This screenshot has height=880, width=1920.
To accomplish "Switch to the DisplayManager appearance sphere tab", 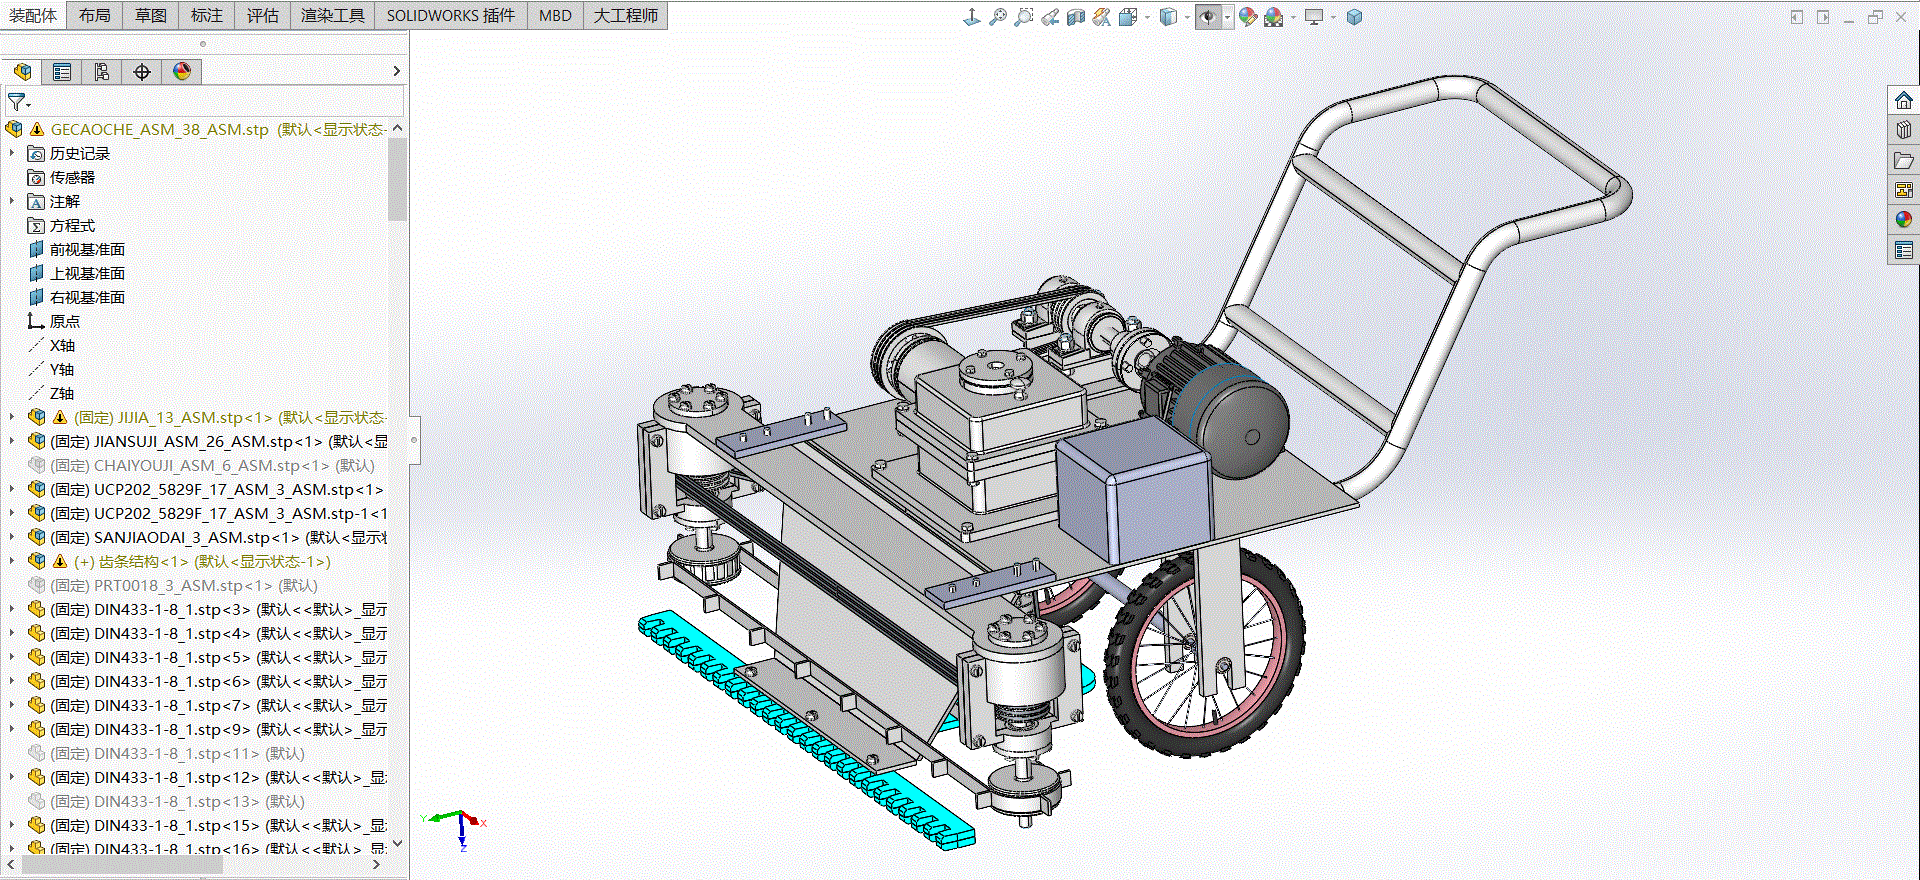I will (x=182, y=72).
